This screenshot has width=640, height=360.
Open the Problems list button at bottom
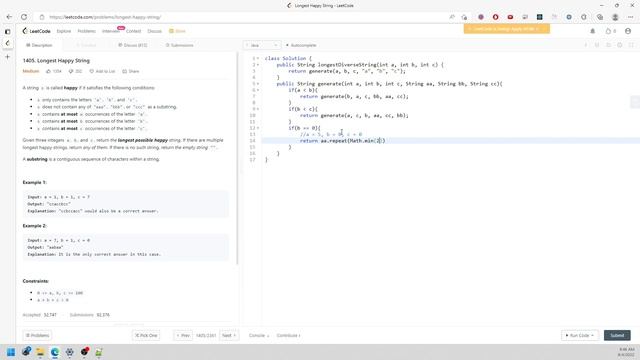37,336
